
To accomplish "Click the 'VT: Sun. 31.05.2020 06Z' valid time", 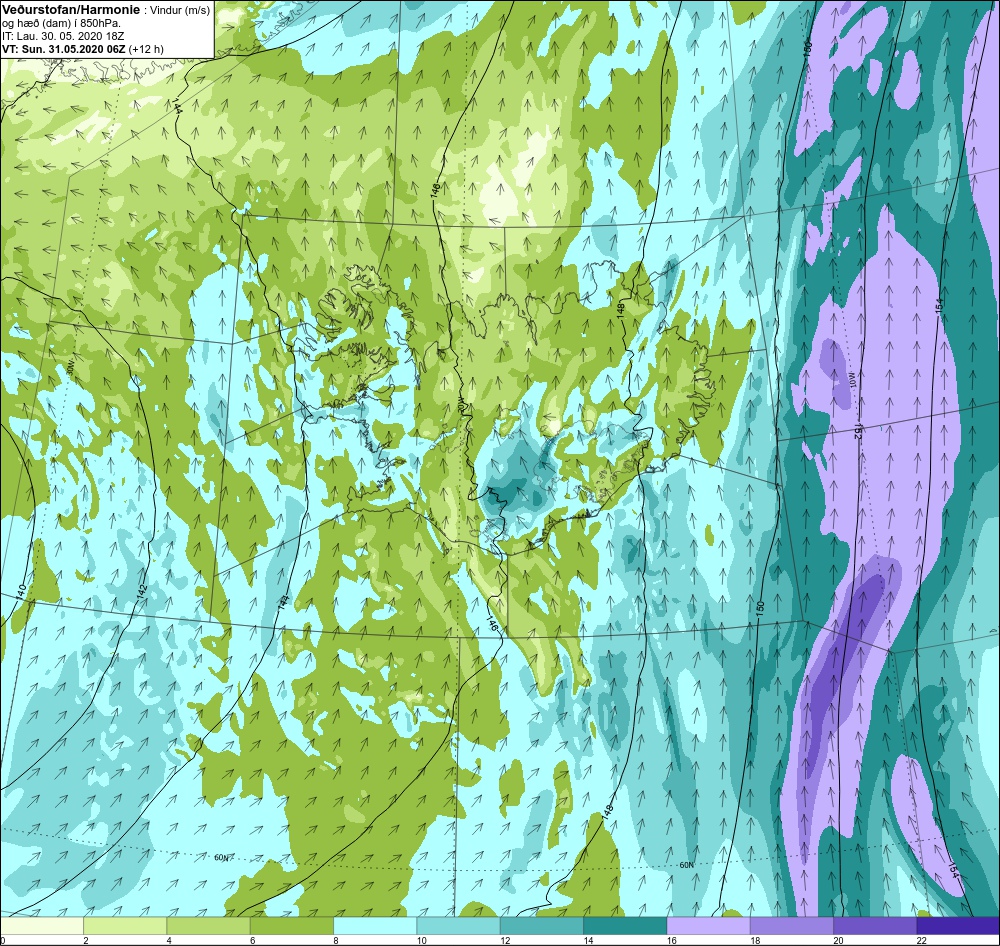I will 64,49.
